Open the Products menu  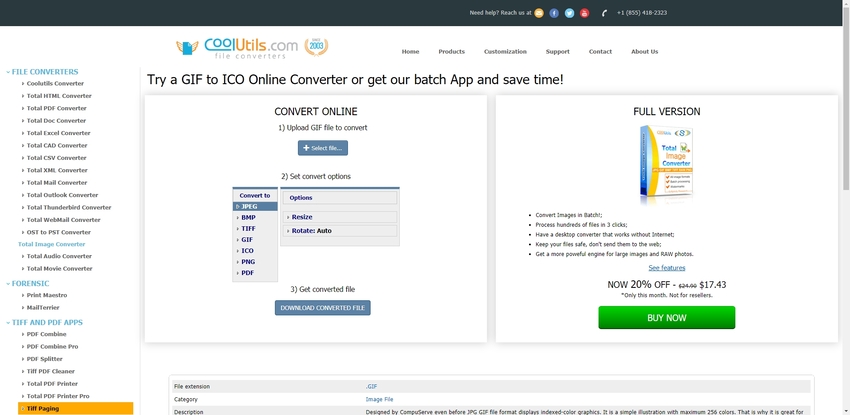pyautogui.click(x=451, y=51)
